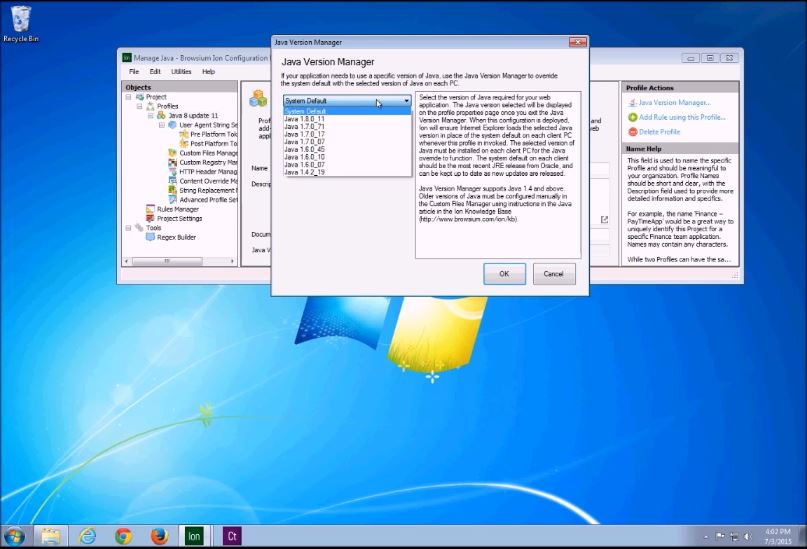This screenshot has height=549, width=807.
Task: Open Internet Explorer from the taskbar
Action: pyautogui.click(x=87, y=536)
